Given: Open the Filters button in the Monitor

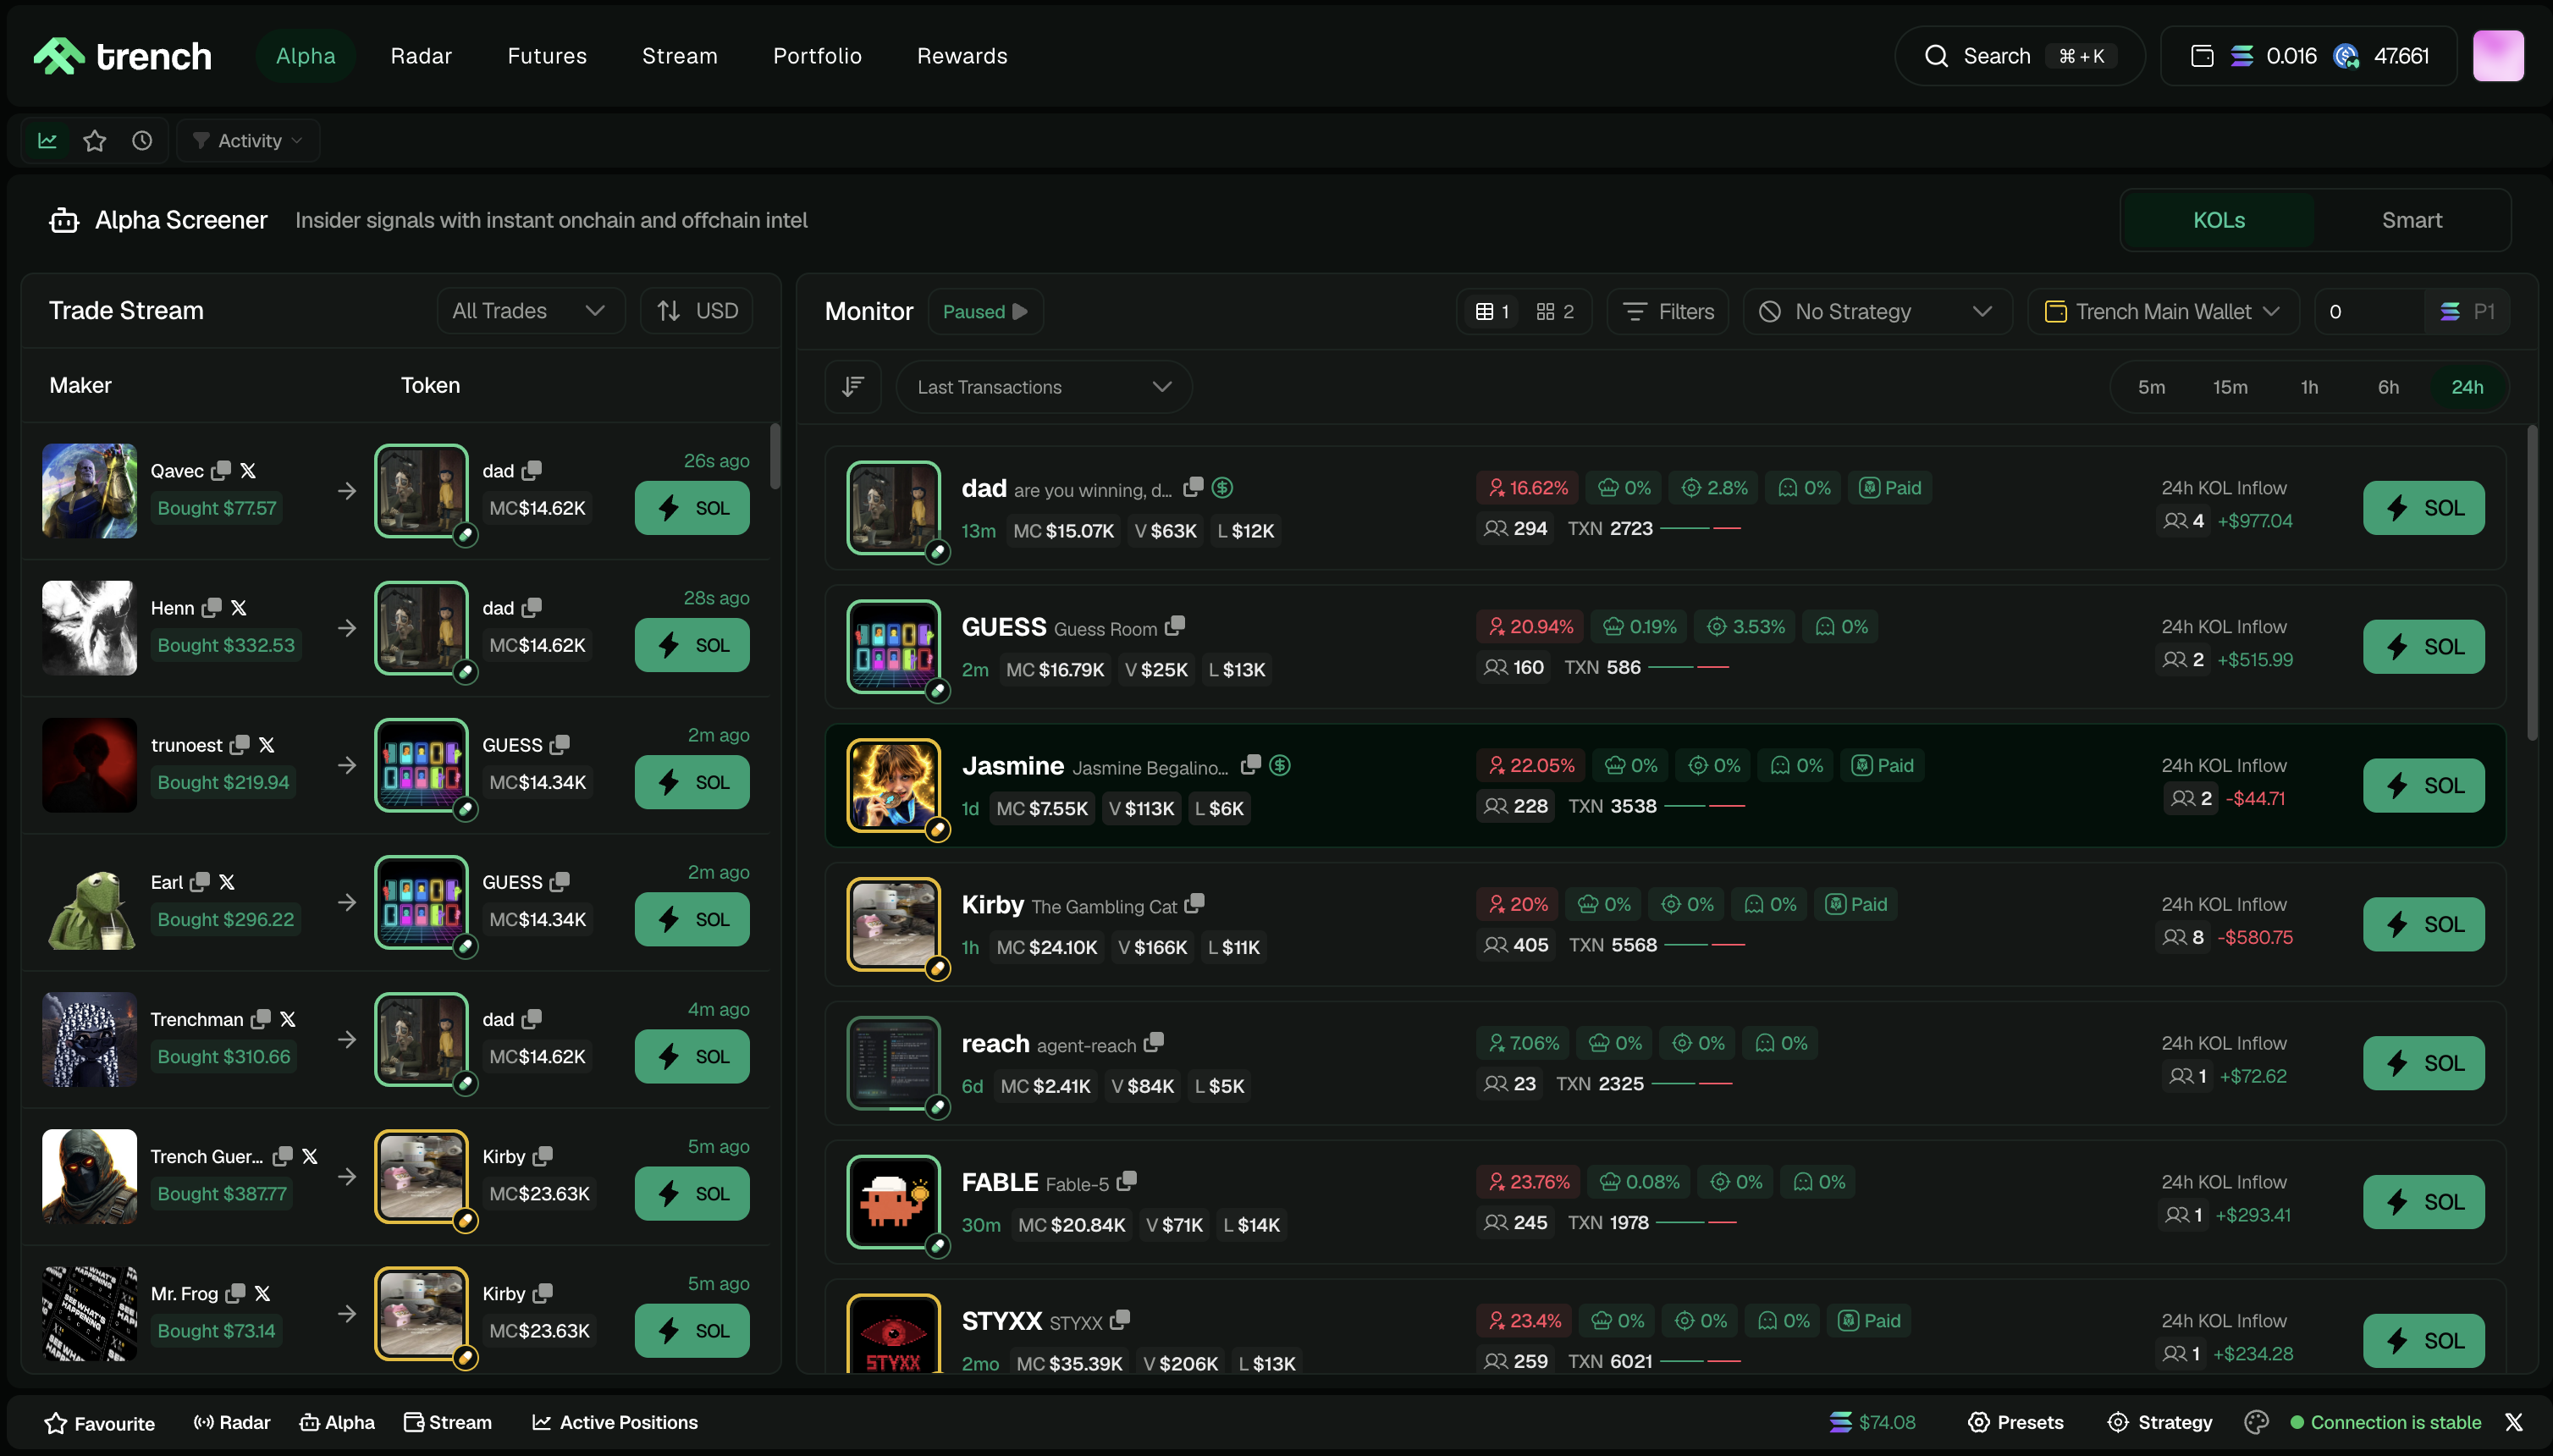Looking at the screenshot, I should pos(1667,312).
